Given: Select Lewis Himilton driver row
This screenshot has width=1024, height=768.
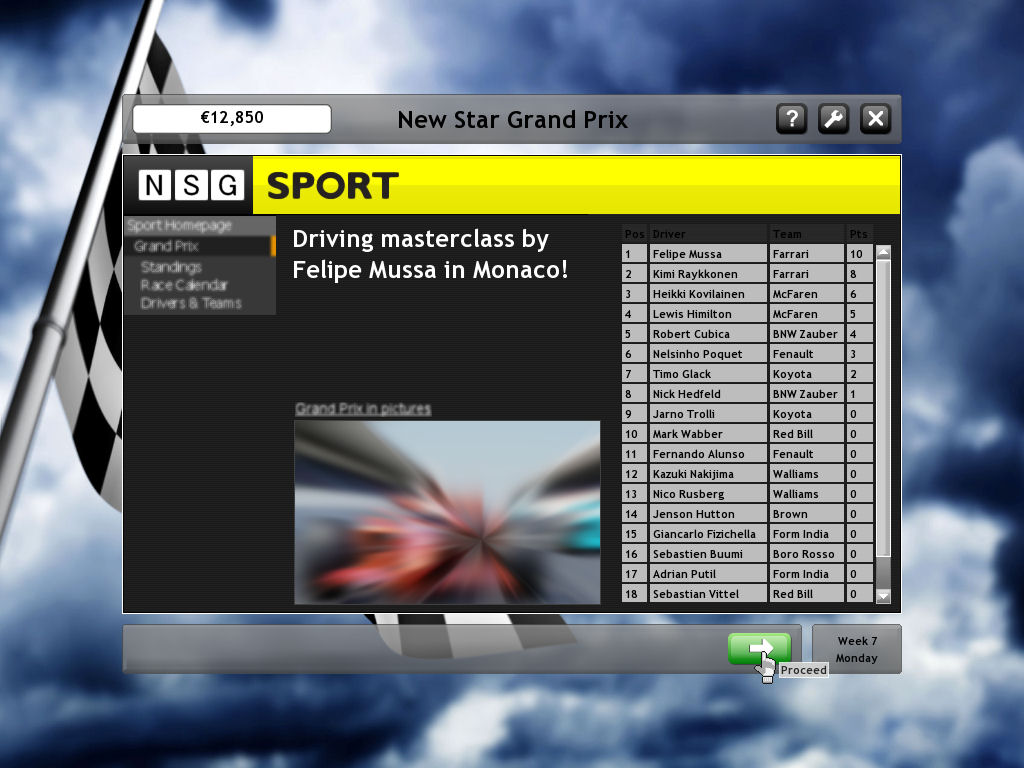Looking at the screenshot, I should point(707,314).
